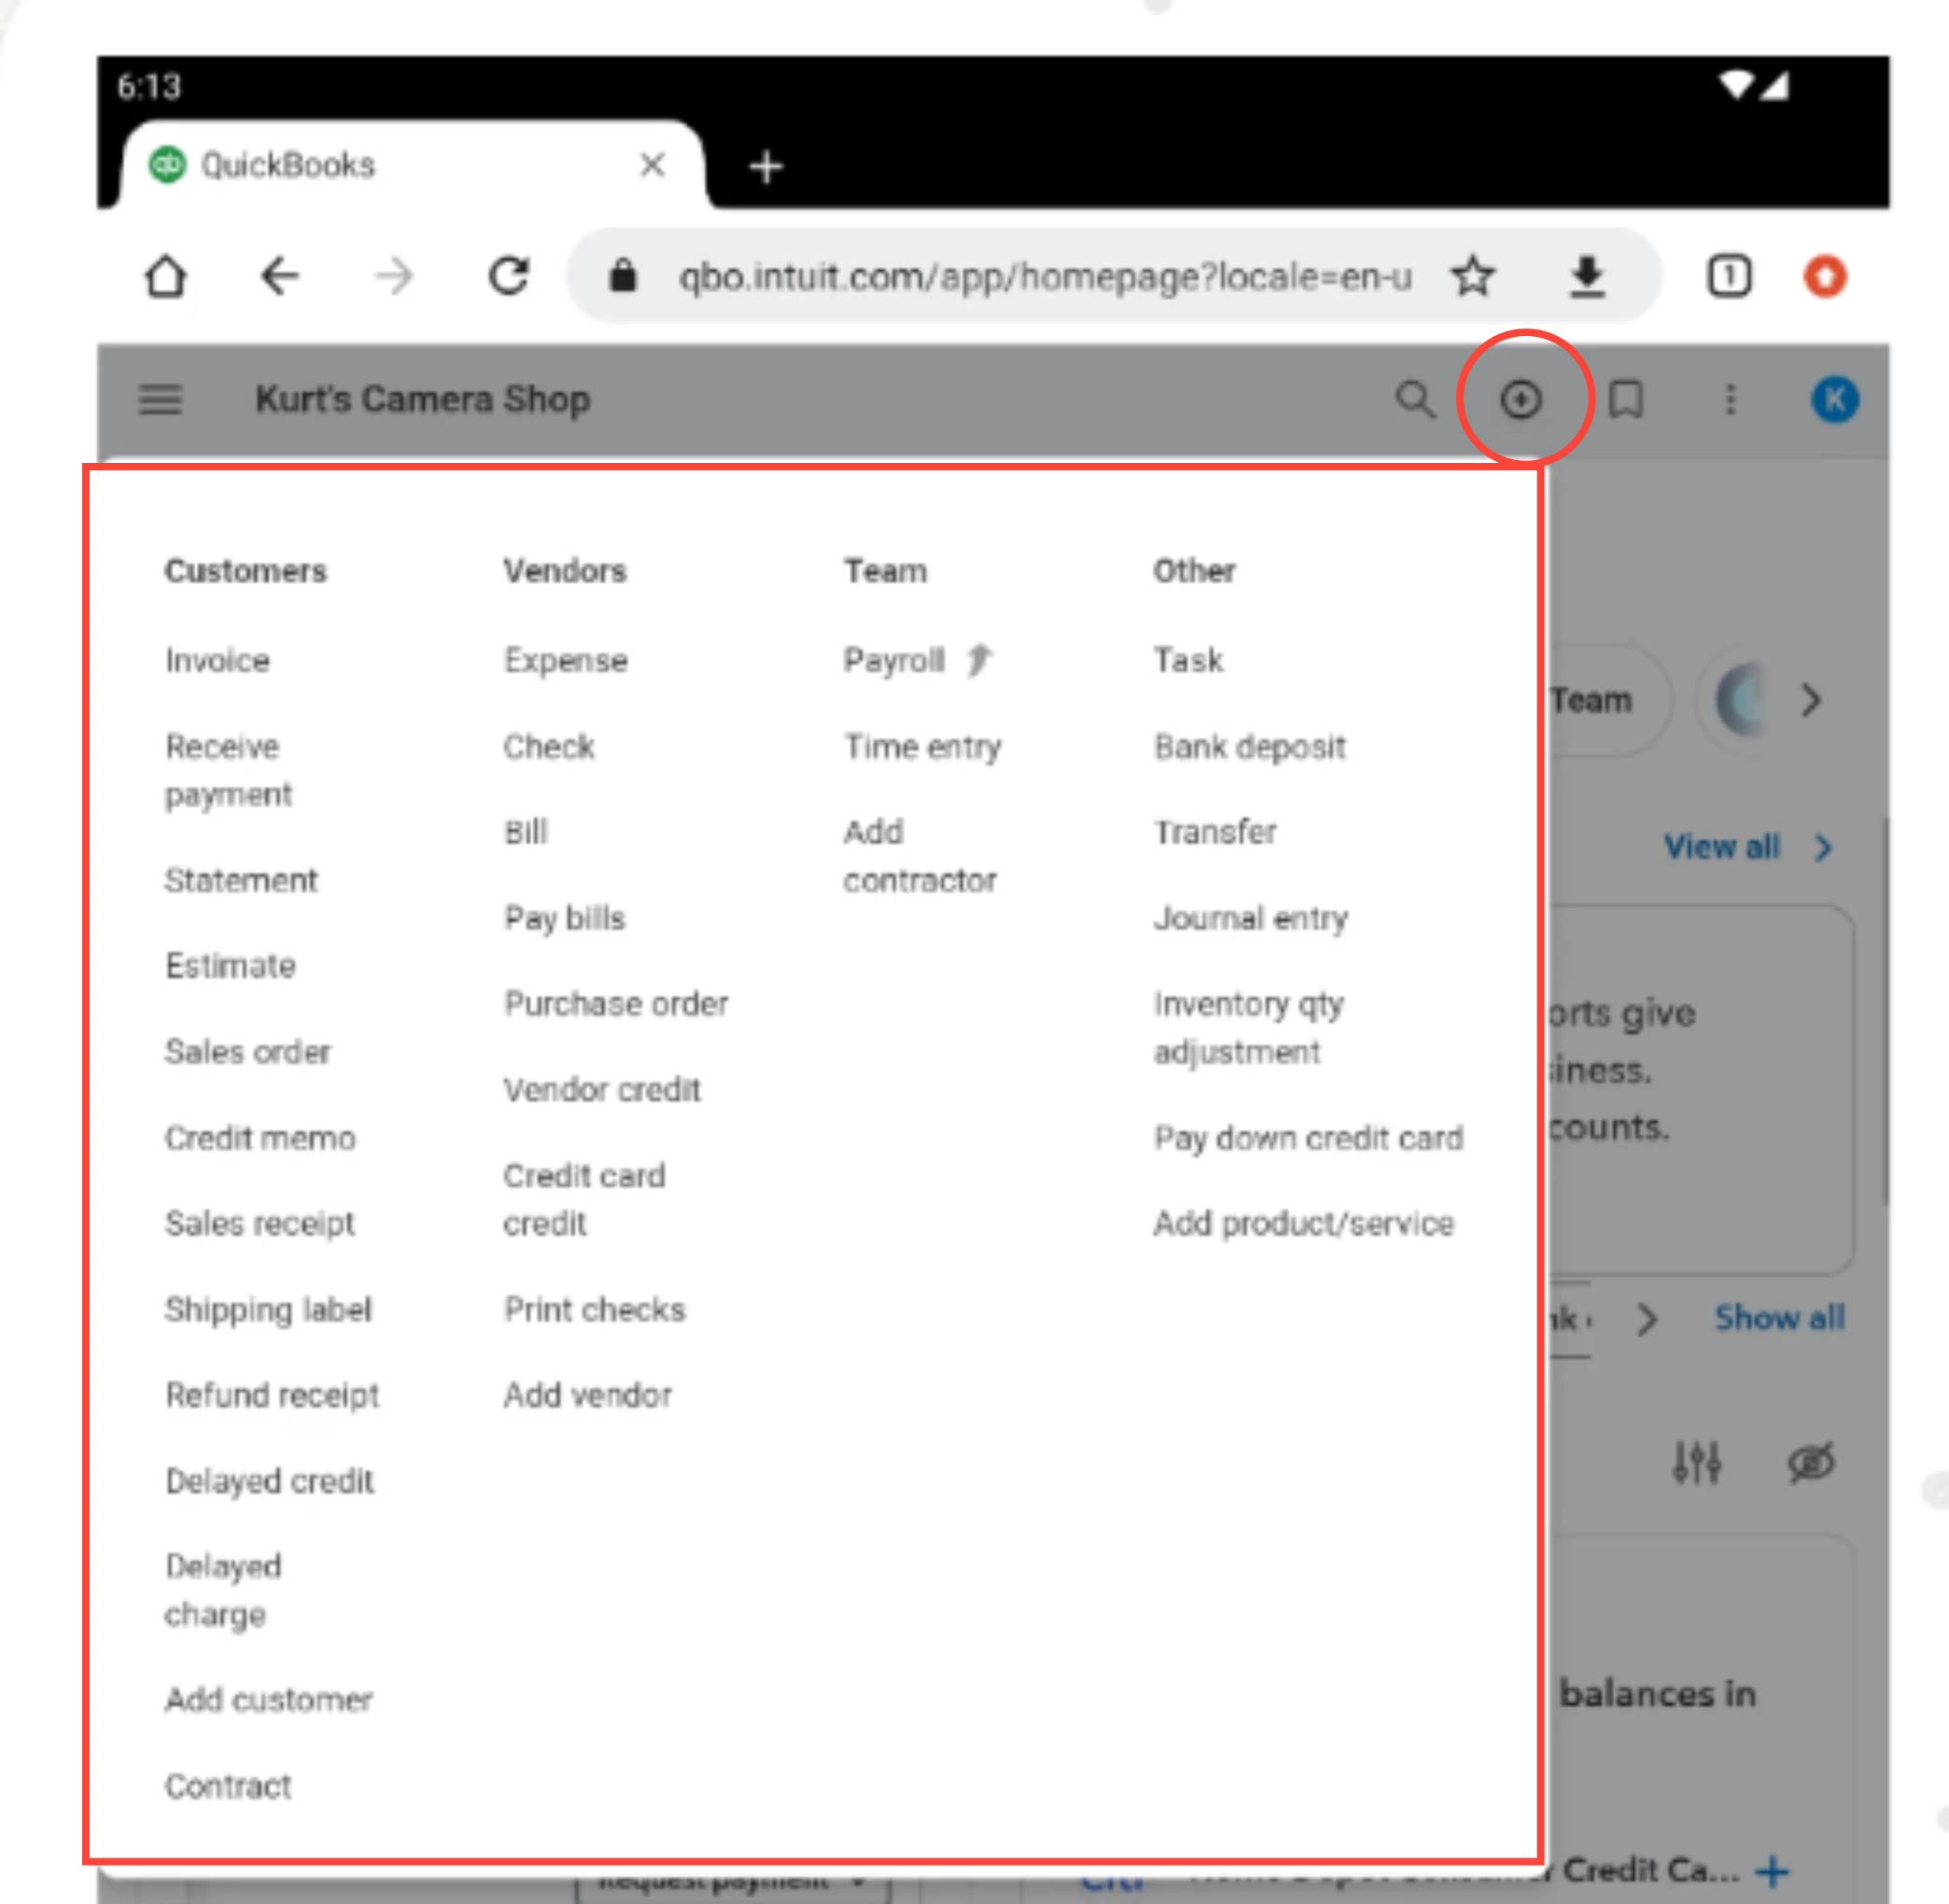Screen dimensions: 1949x1904
Task: Click the Show all link
Action: [x=1780, y=1318]
